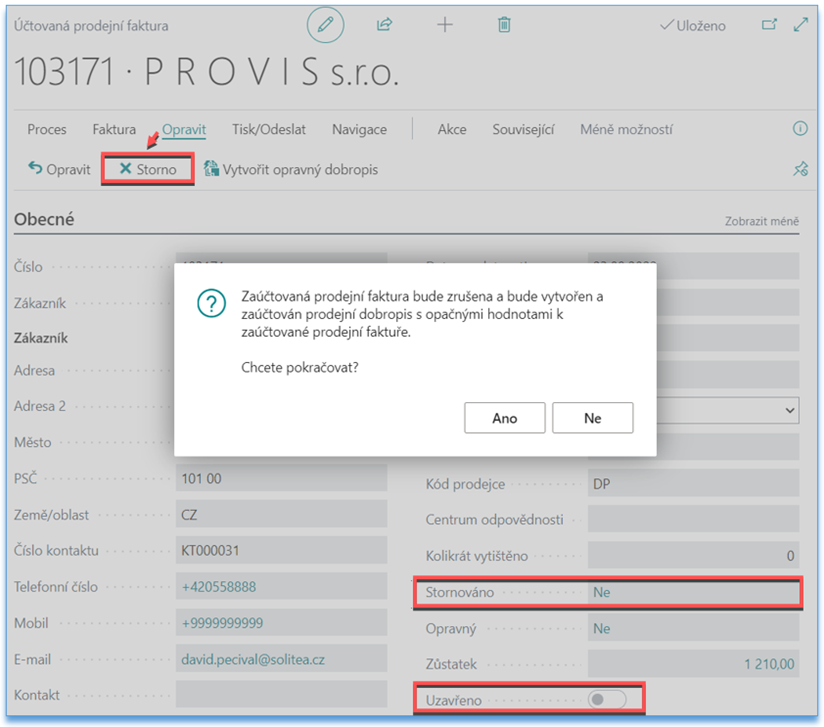The height and width of the screenshot is (727, 824).
Task: Click the trash delete icon
Action: click(505, 26)
